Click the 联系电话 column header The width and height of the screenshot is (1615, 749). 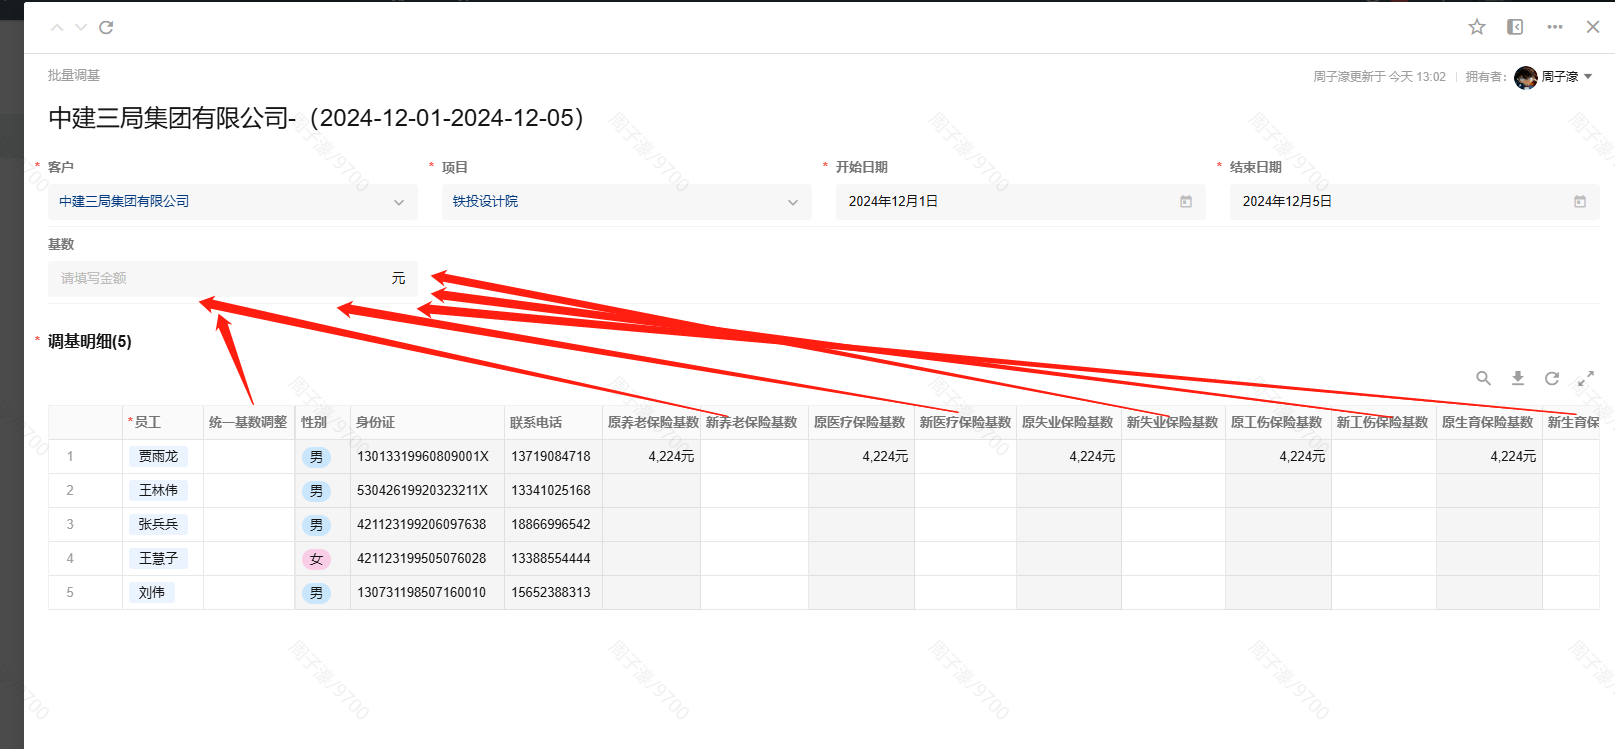point(553,423)
